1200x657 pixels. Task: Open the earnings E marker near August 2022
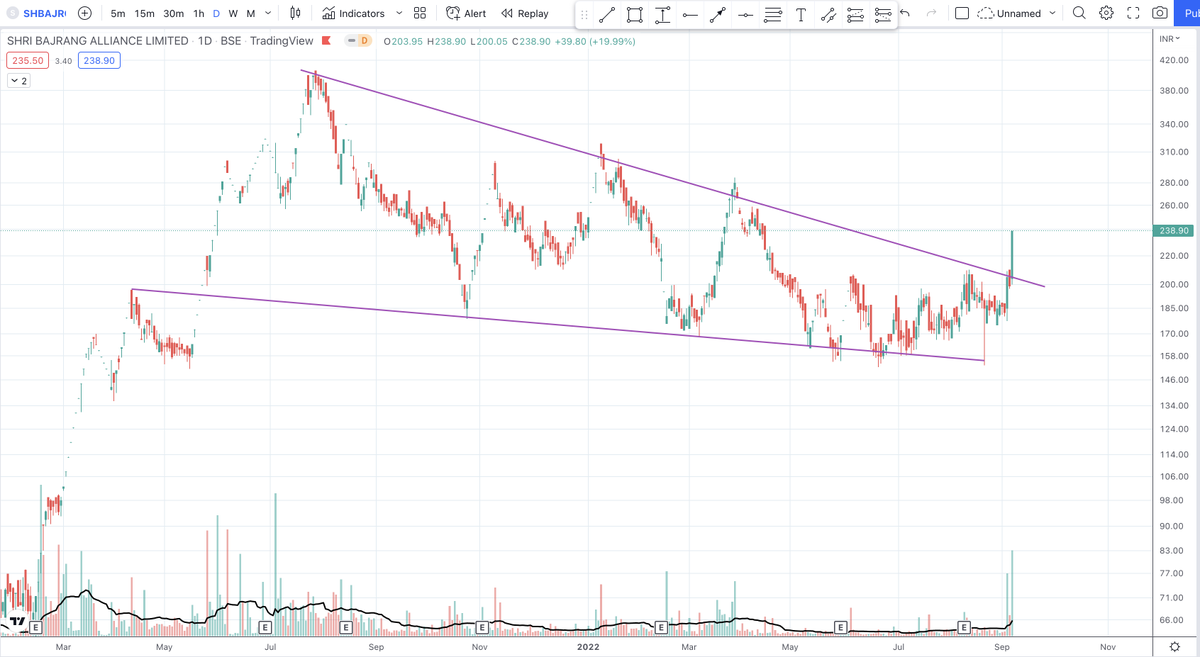[964, 628]
